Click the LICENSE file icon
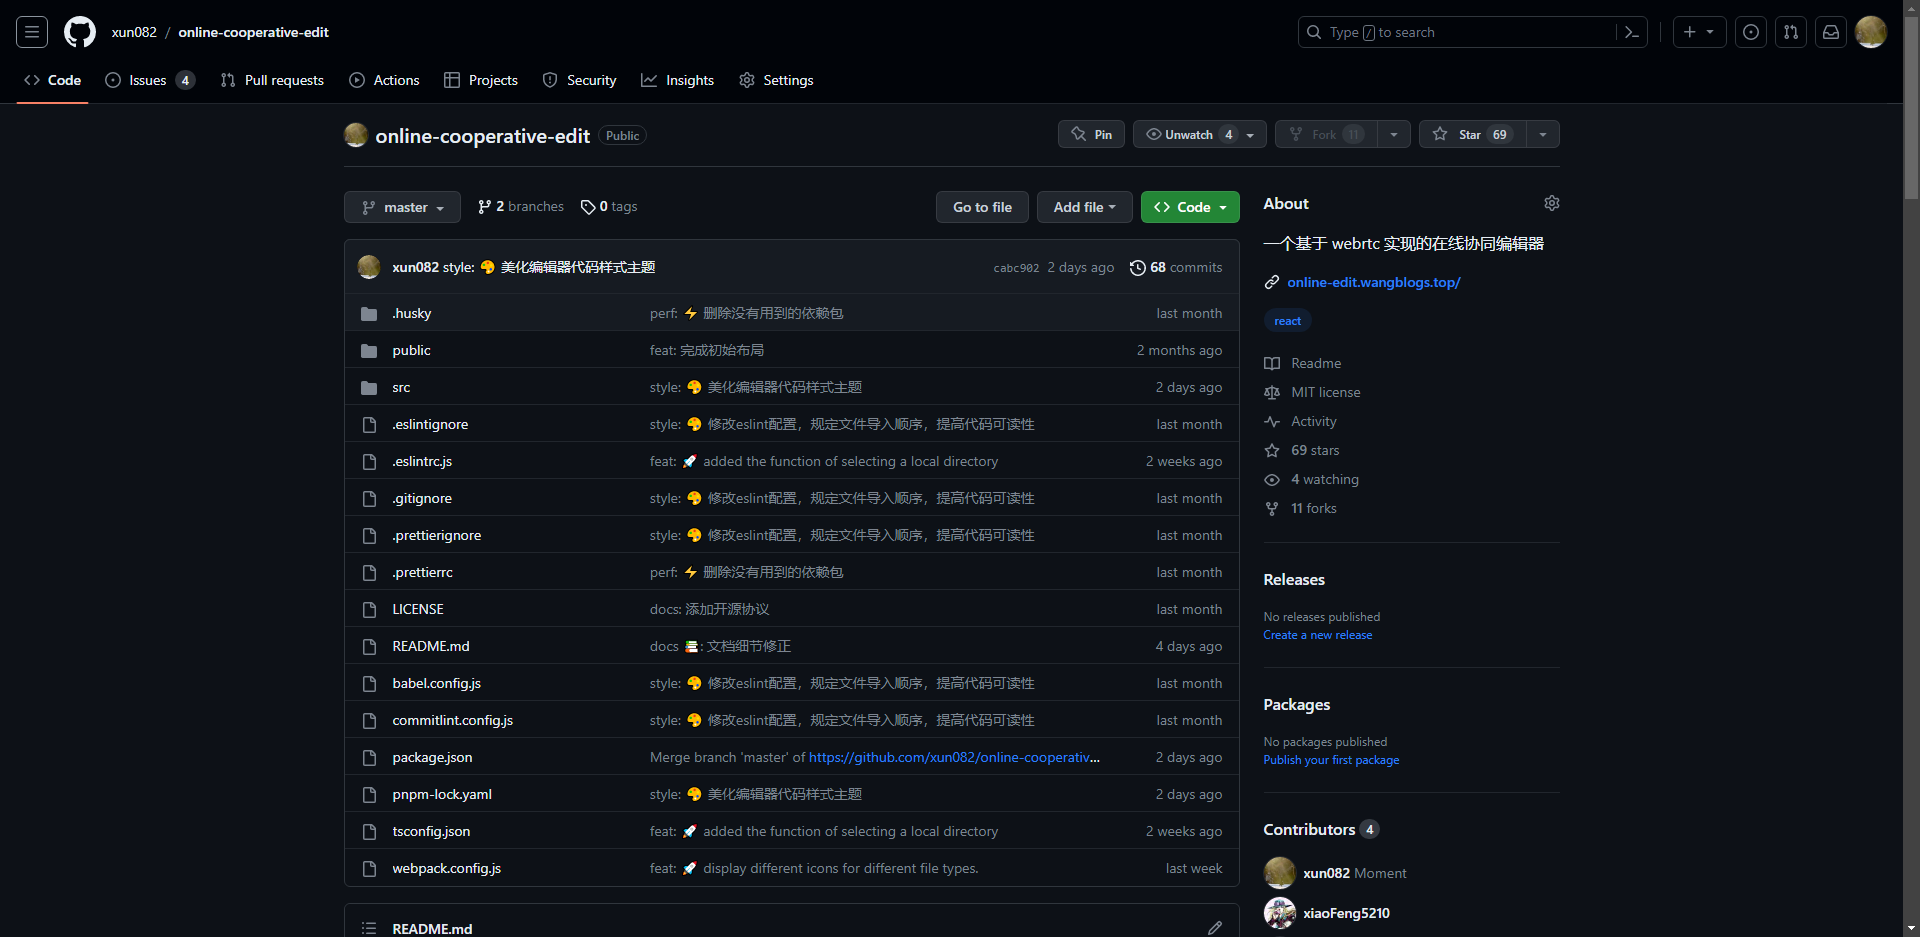Screen dimensions: 1920x937 tap(369, 609)
